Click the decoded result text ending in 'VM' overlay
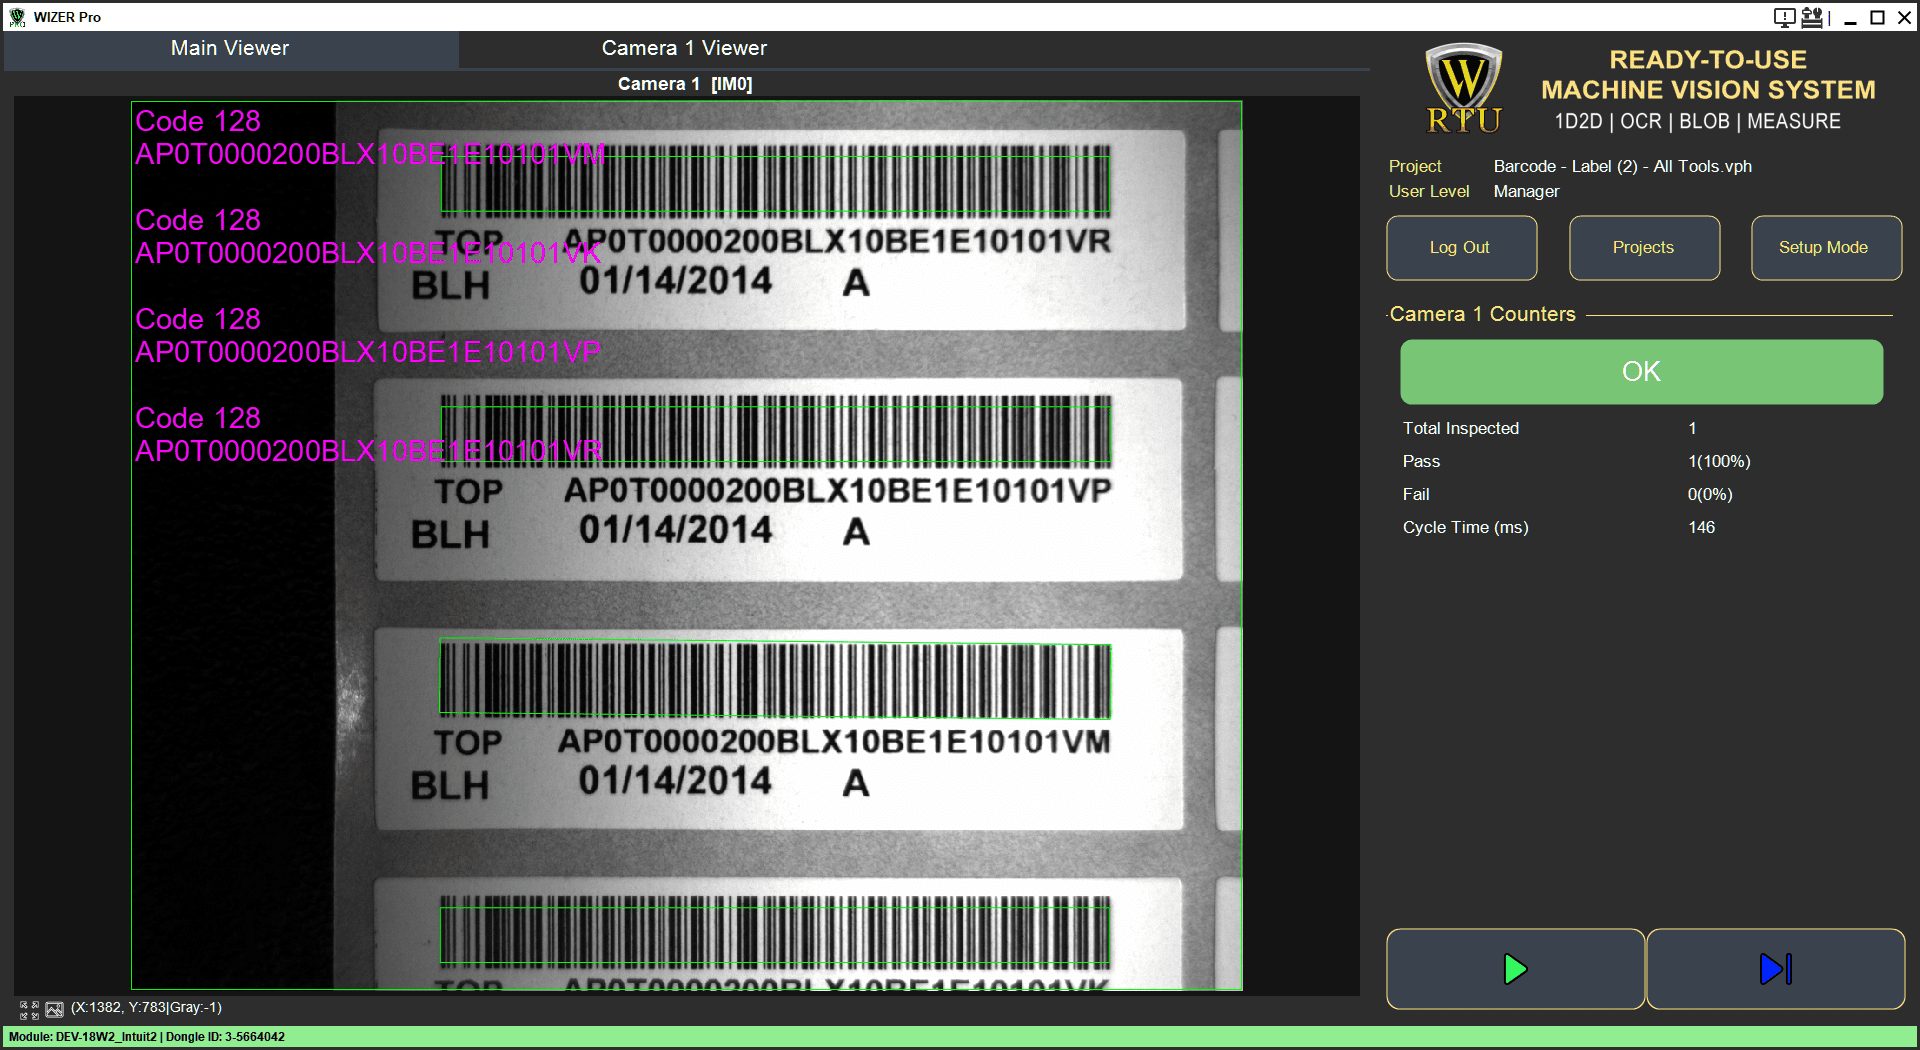This screenshot has width=1920, height=1050. 370,154
